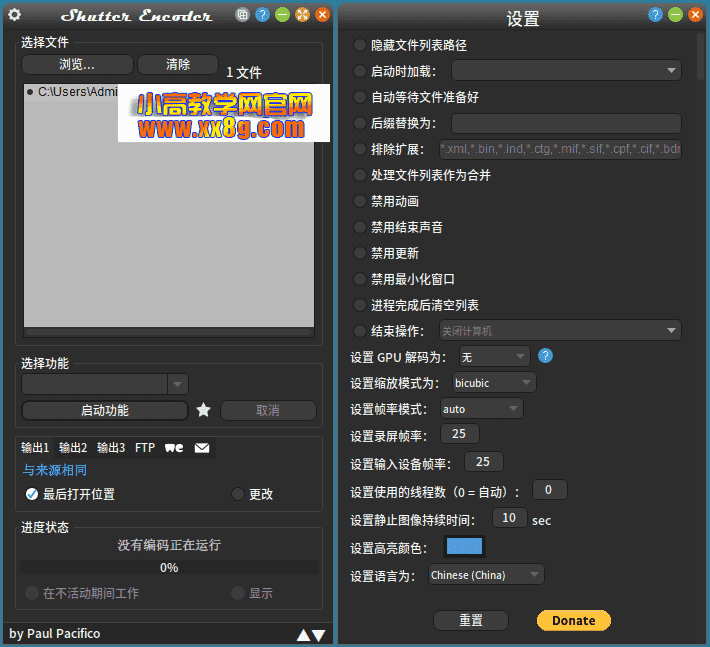Click the 设置 window vertical scrollbar
Viewport: 710px width, 647px height.
point(700,57)
